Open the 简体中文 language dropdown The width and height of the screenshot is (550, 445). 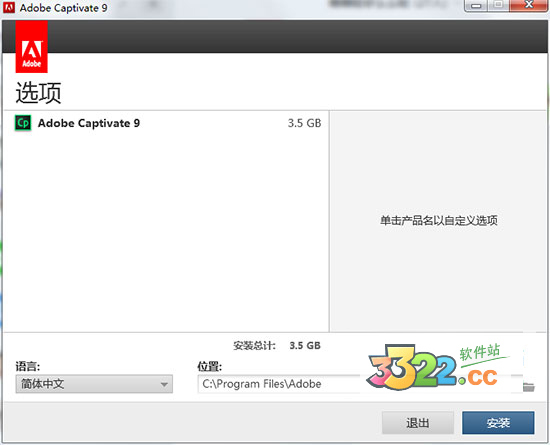pyautogui.click(x=94, y=384)
